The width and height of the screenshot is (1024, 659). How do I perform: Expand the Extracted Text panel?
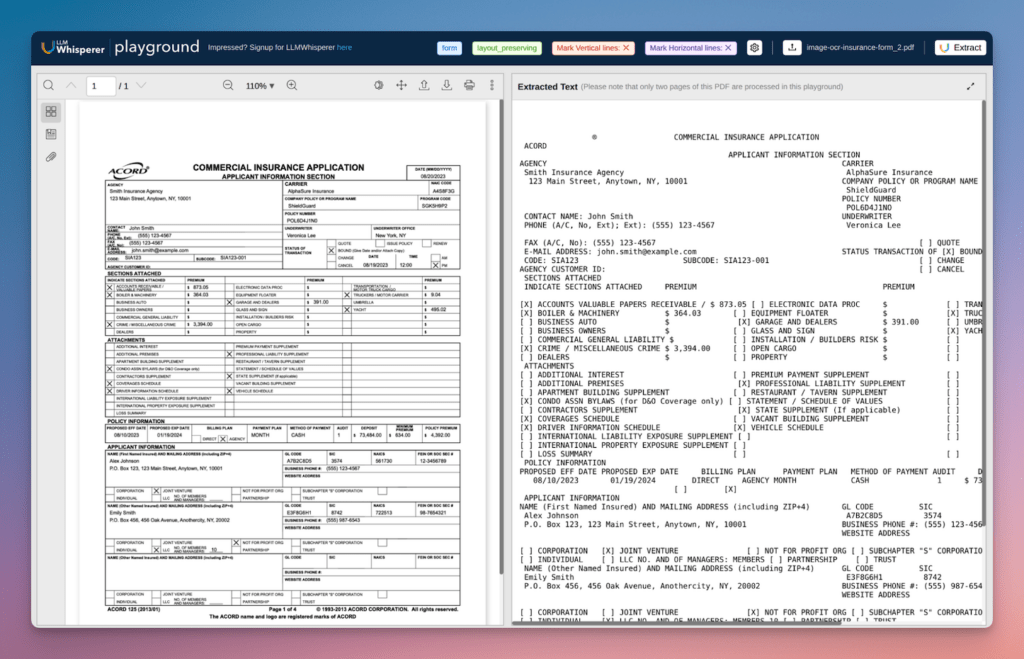pyautogui.click(x=970, y=87)
